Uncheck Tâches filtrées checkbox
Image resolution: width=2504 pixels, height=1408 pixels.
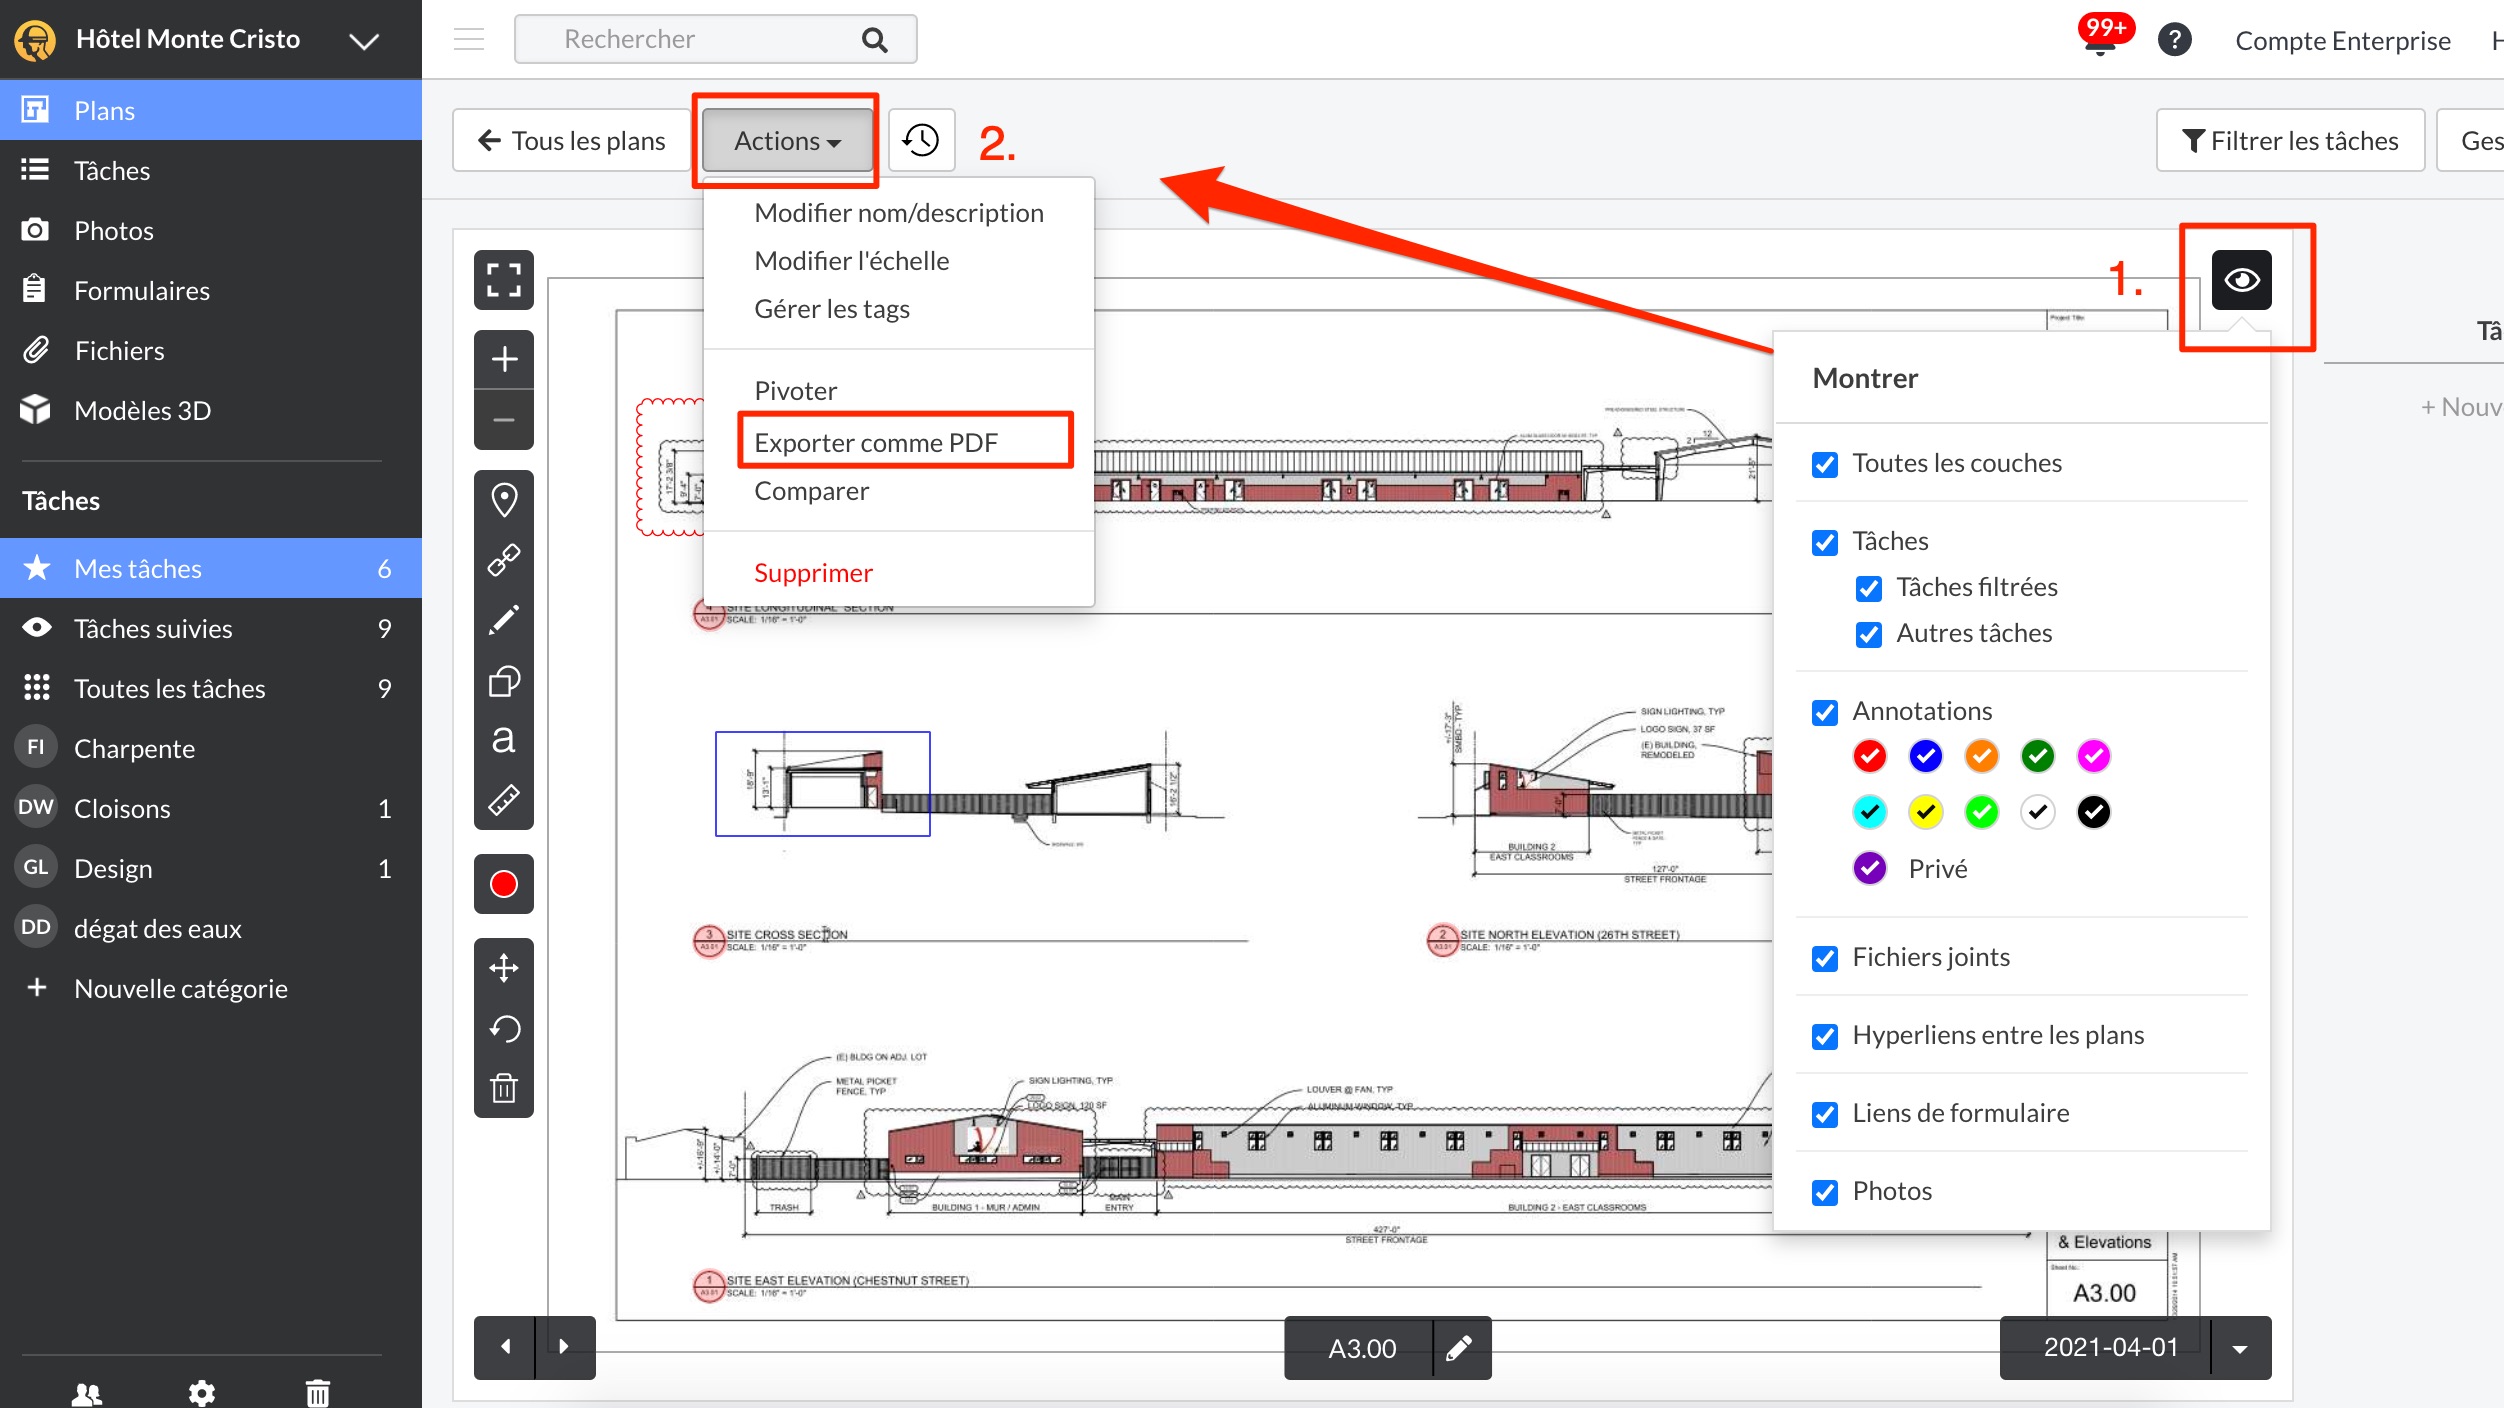click(x=1869, y=588)
